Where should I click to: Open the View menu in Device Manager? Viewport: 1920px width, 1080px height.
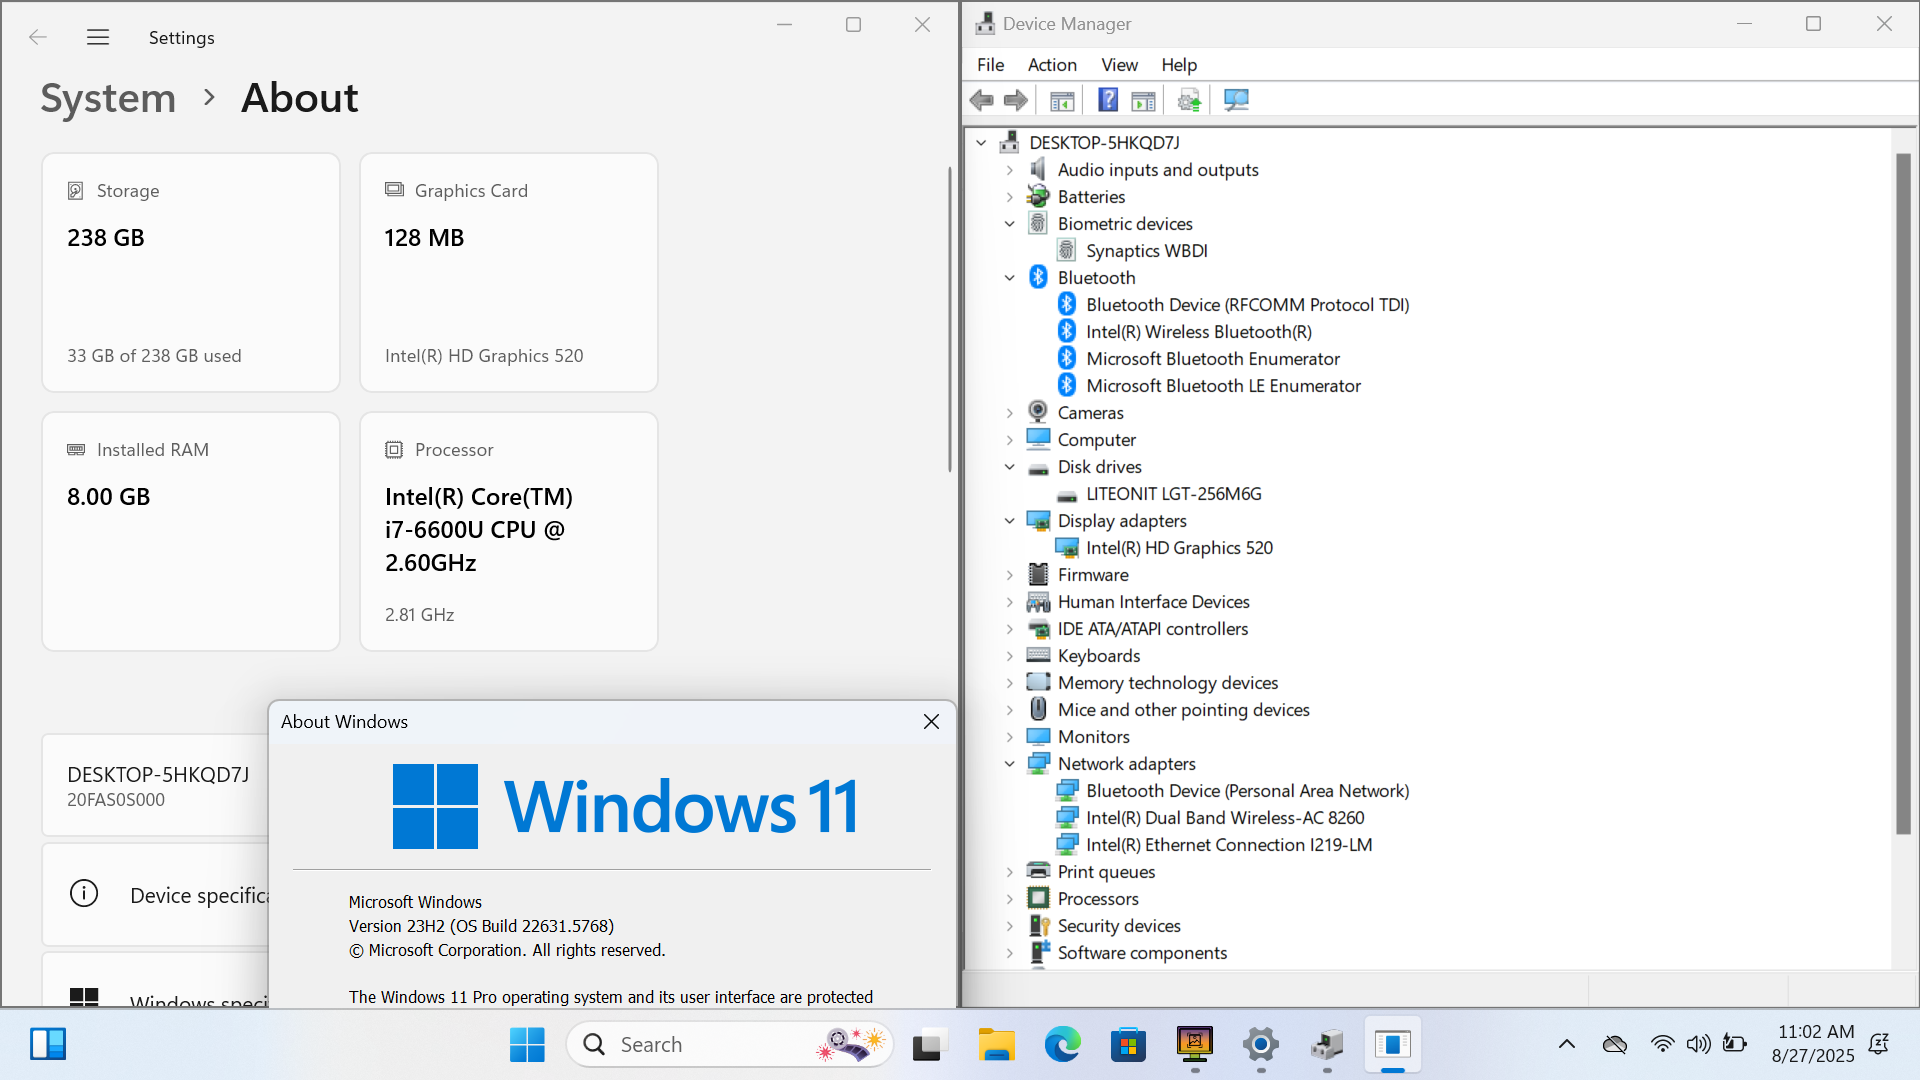pos(1119,65)
